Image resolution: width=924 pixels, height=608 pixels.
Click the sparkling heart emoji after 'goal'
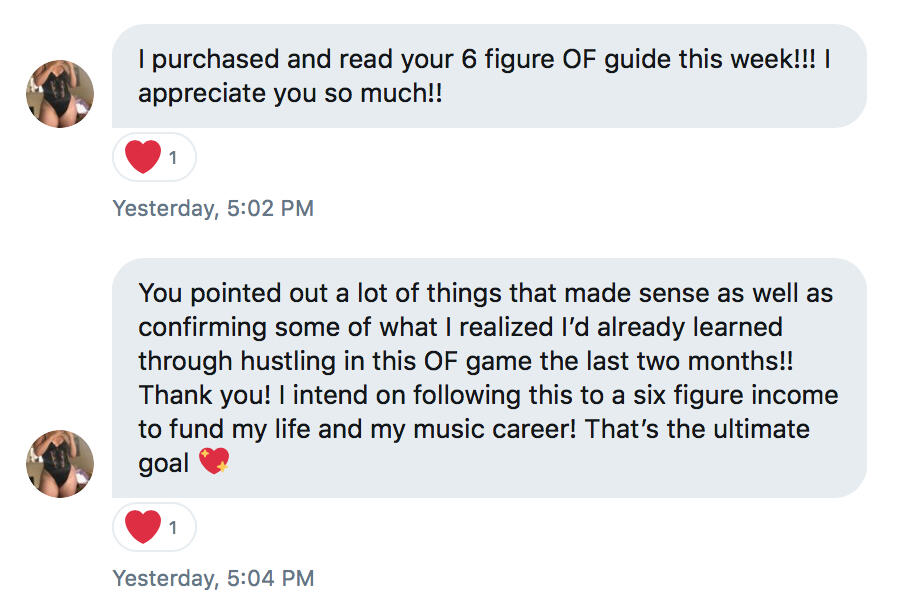coord(214,463)
